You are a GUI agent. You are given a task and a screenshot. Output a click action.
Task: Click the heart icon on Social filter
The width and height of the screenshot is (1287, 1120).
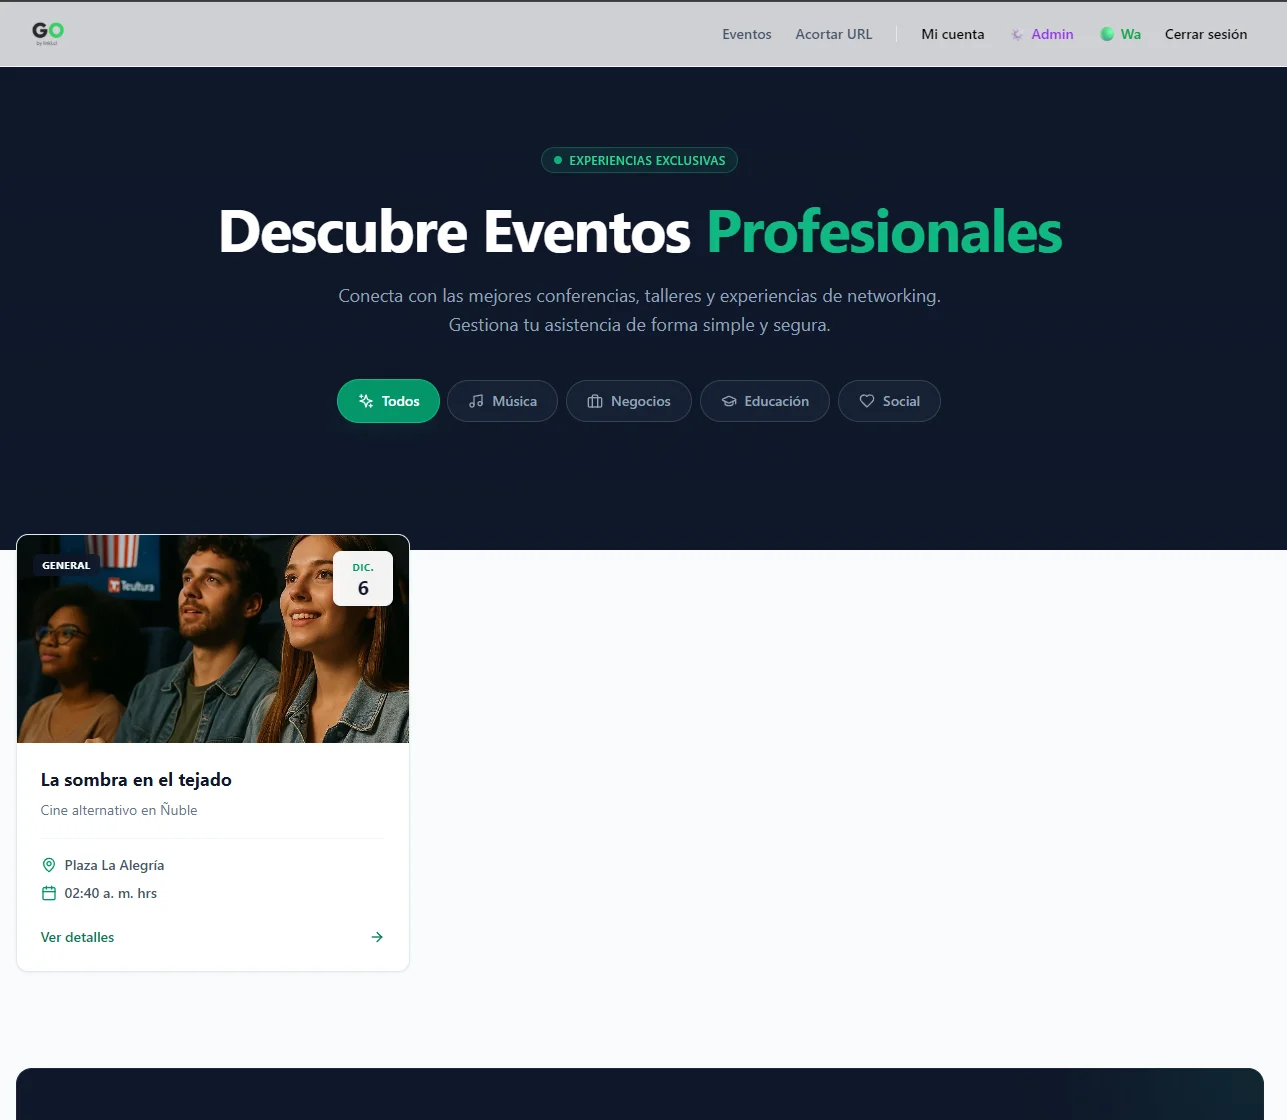868,401
